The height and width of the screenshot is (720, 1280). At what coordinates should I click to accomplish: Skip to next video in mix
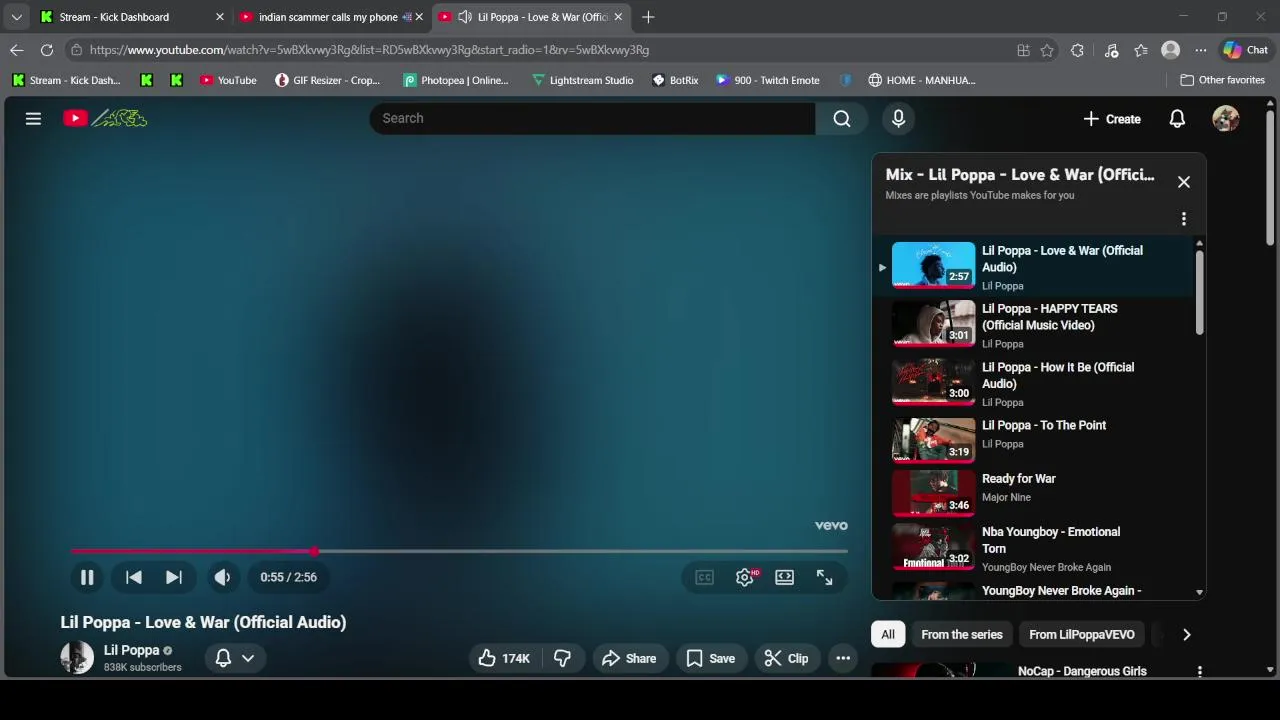click(x=173, y=577)
